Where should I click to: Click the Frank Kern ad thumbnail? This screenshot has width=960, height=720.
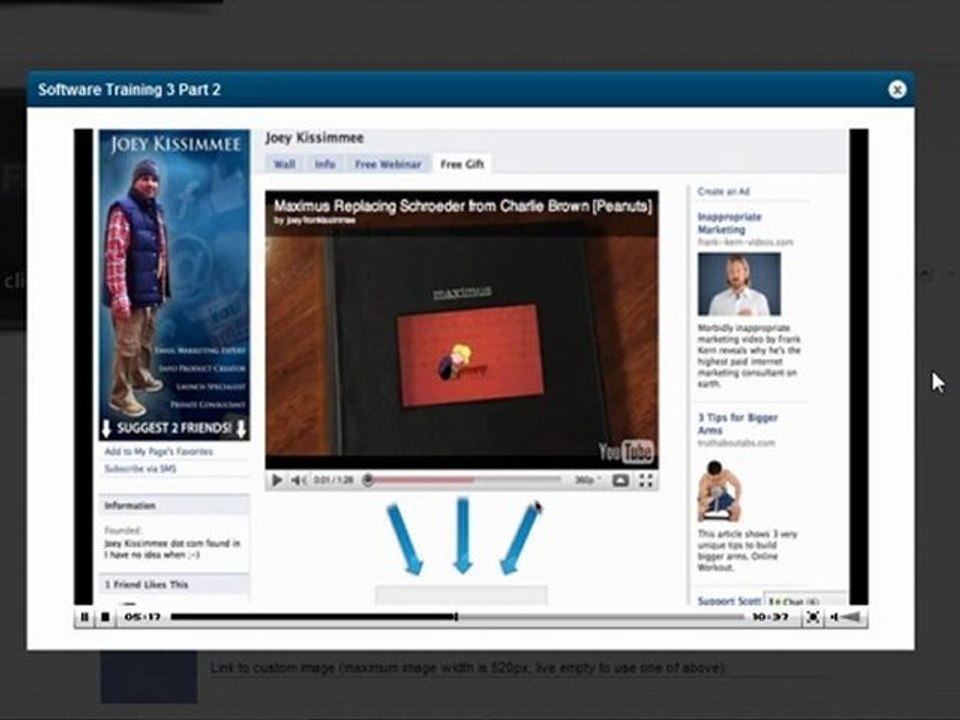coord(739,284)
